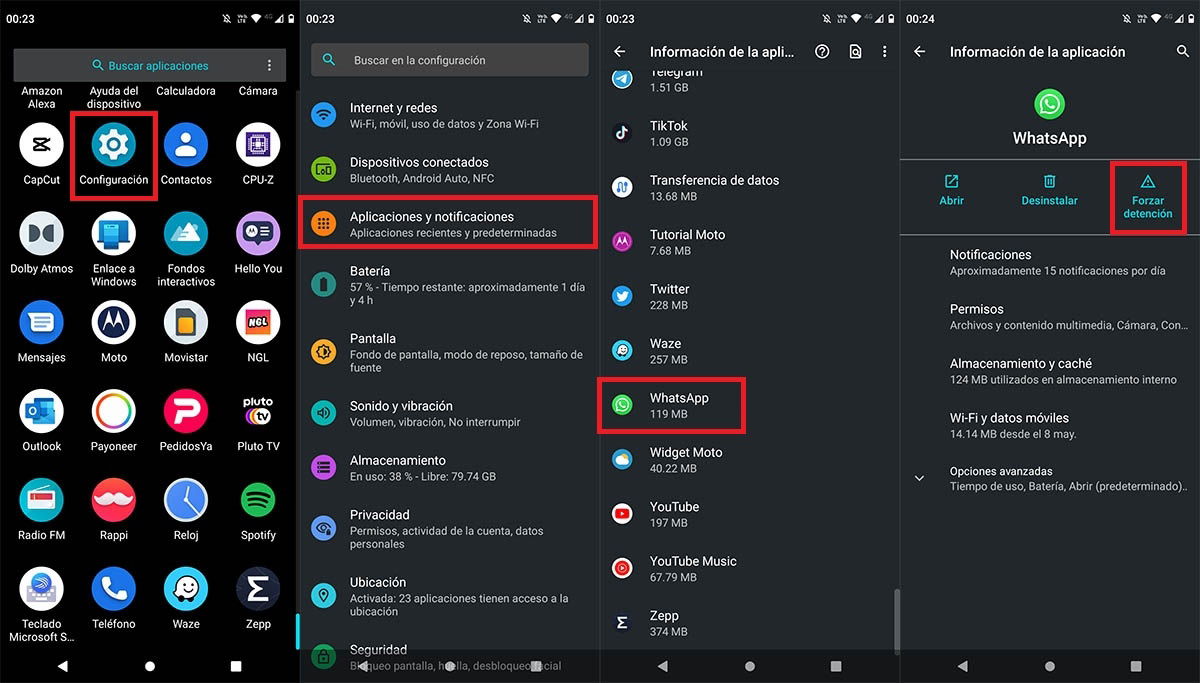Tap the Buscar en la configuración field
Viewport: 1200px width, 683px height.
[449, 59]
